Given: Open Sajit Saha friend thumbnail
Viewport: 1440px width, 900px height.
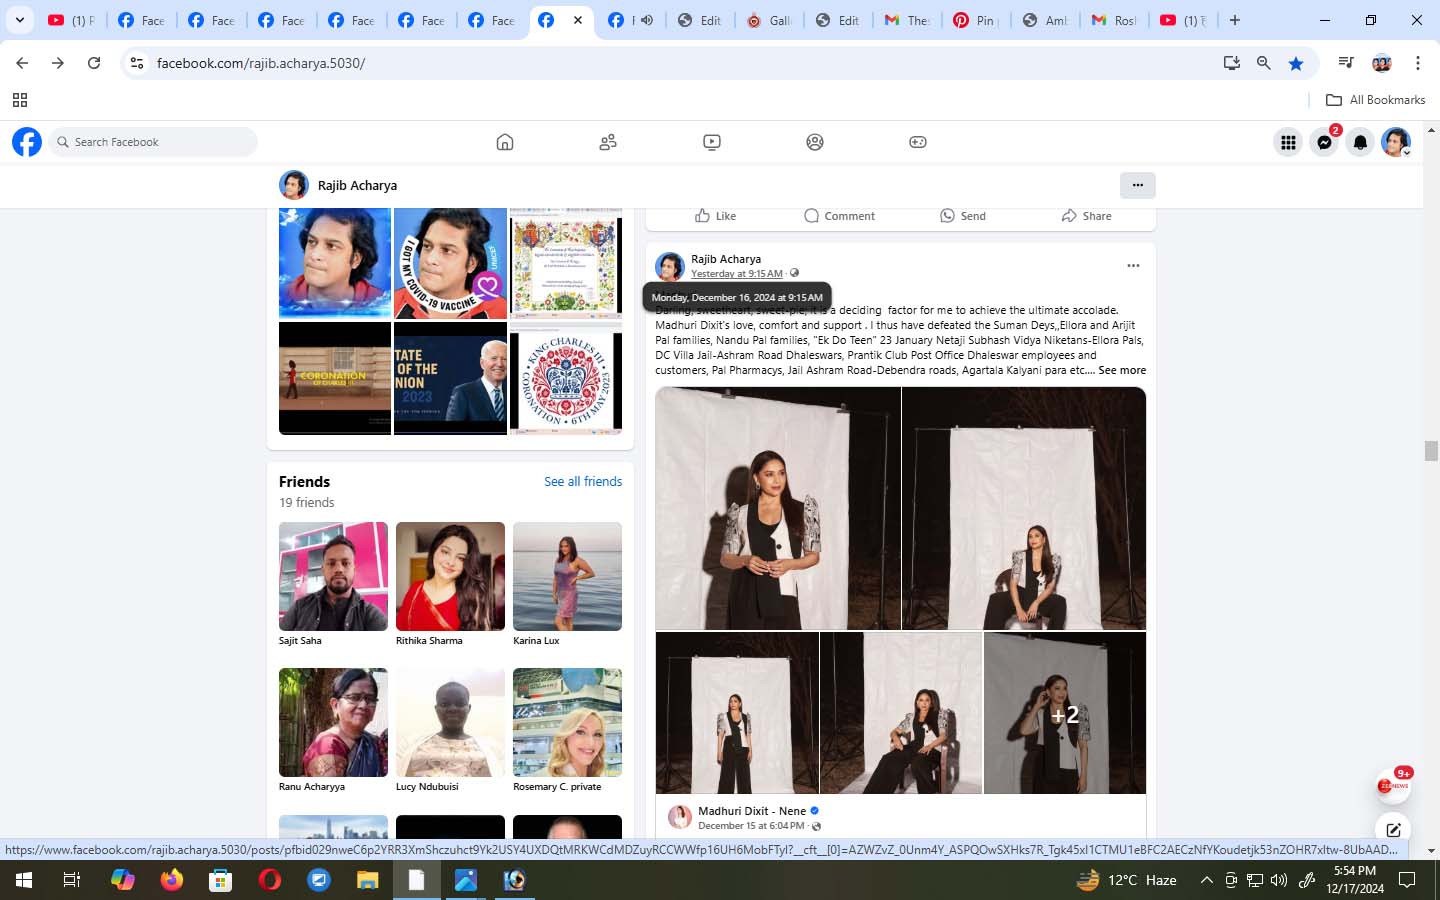Looking at the screenshot, I should pyautogui.click(x=333, y=576).
